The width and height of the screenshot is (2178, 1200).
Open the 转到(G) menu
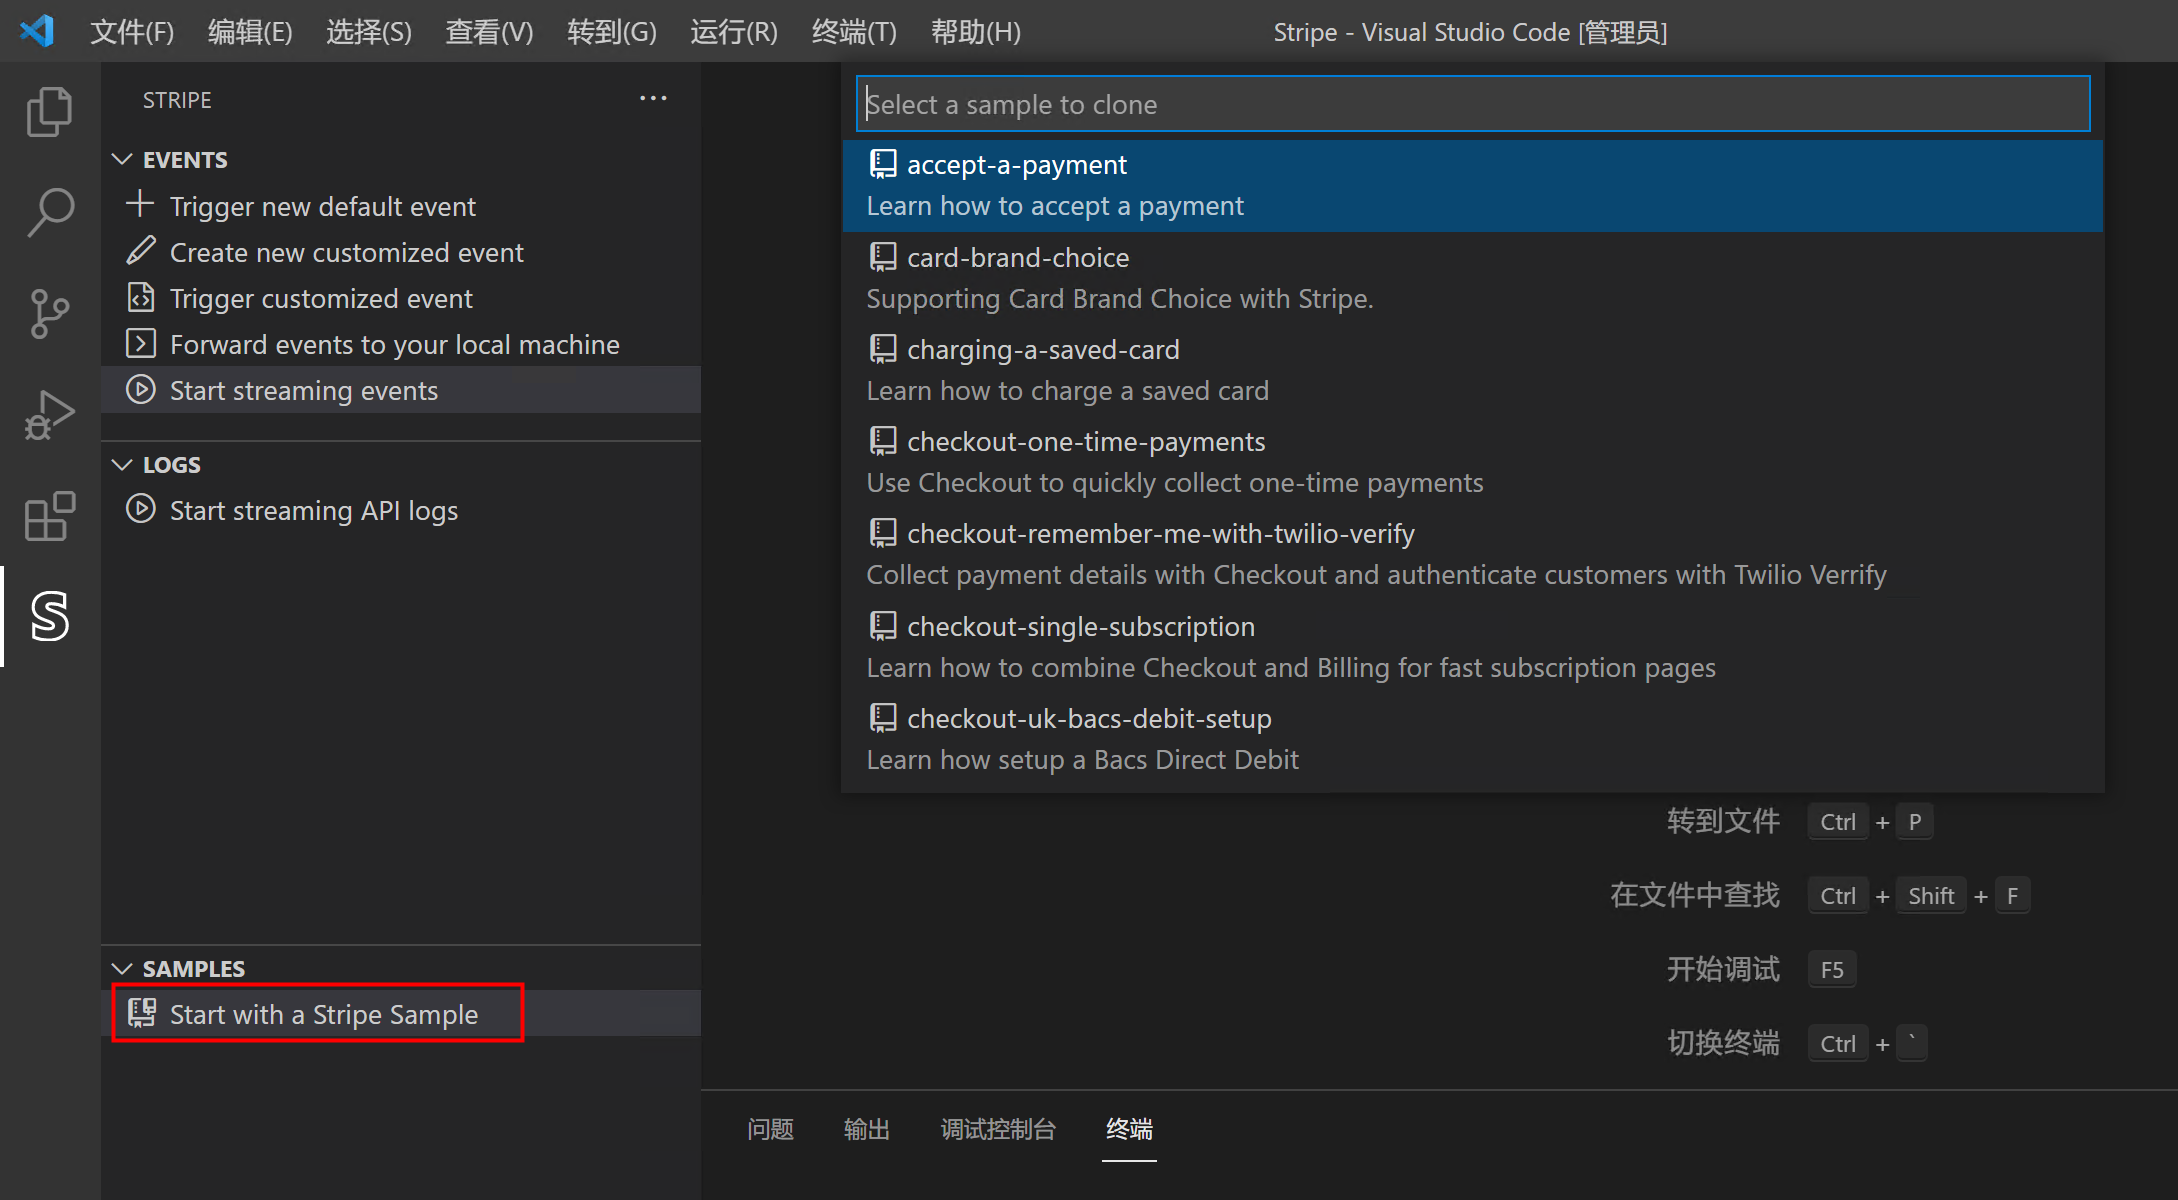tap(612, 32)
